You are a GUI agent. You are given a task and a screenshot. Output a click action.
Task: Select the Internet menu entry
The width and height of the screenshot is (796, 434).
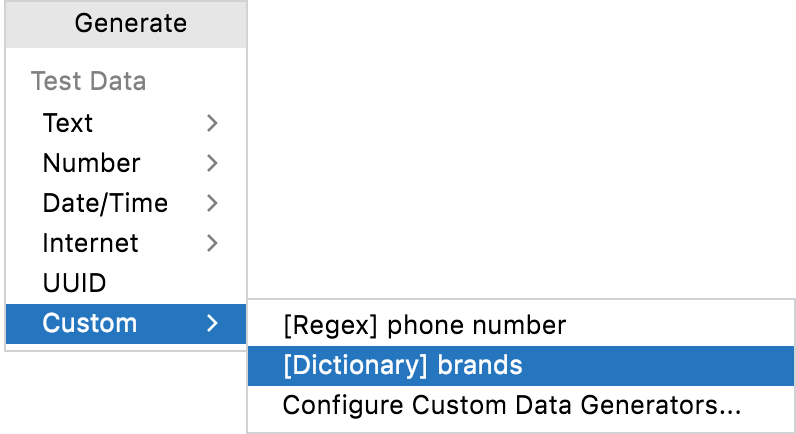pos(126,243)
